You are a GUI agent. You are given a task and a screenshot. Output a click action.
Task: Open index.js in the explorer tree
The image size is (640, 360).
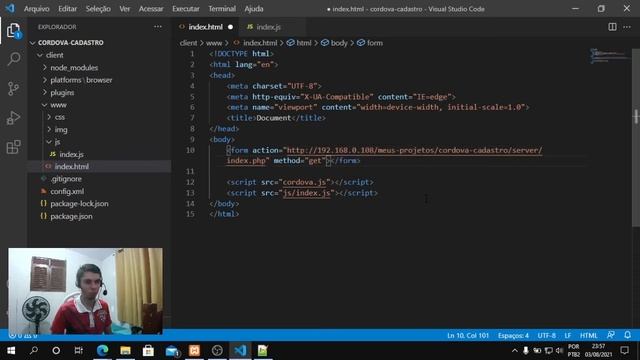coord(71,154)
